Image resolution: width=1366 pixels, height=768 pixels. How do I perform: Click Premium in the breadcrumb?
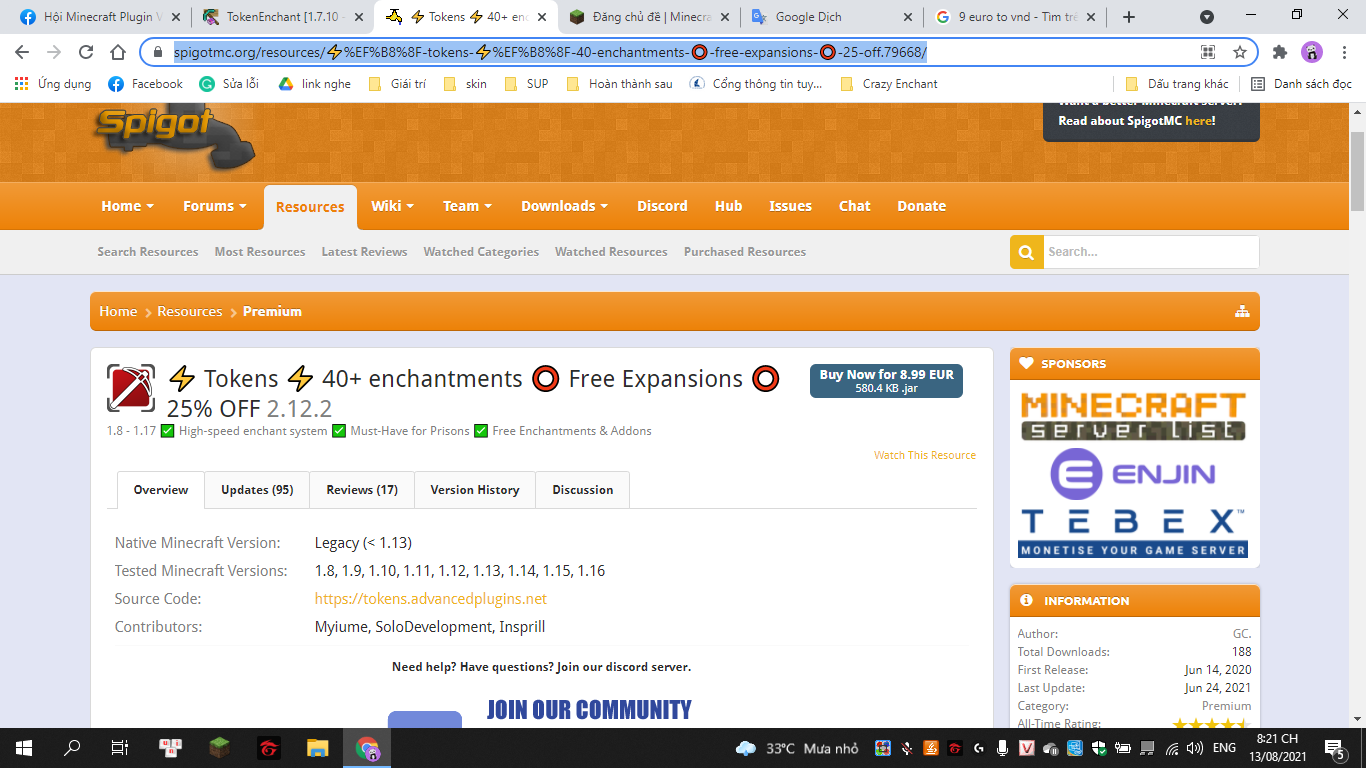click(x=272, y=311)
